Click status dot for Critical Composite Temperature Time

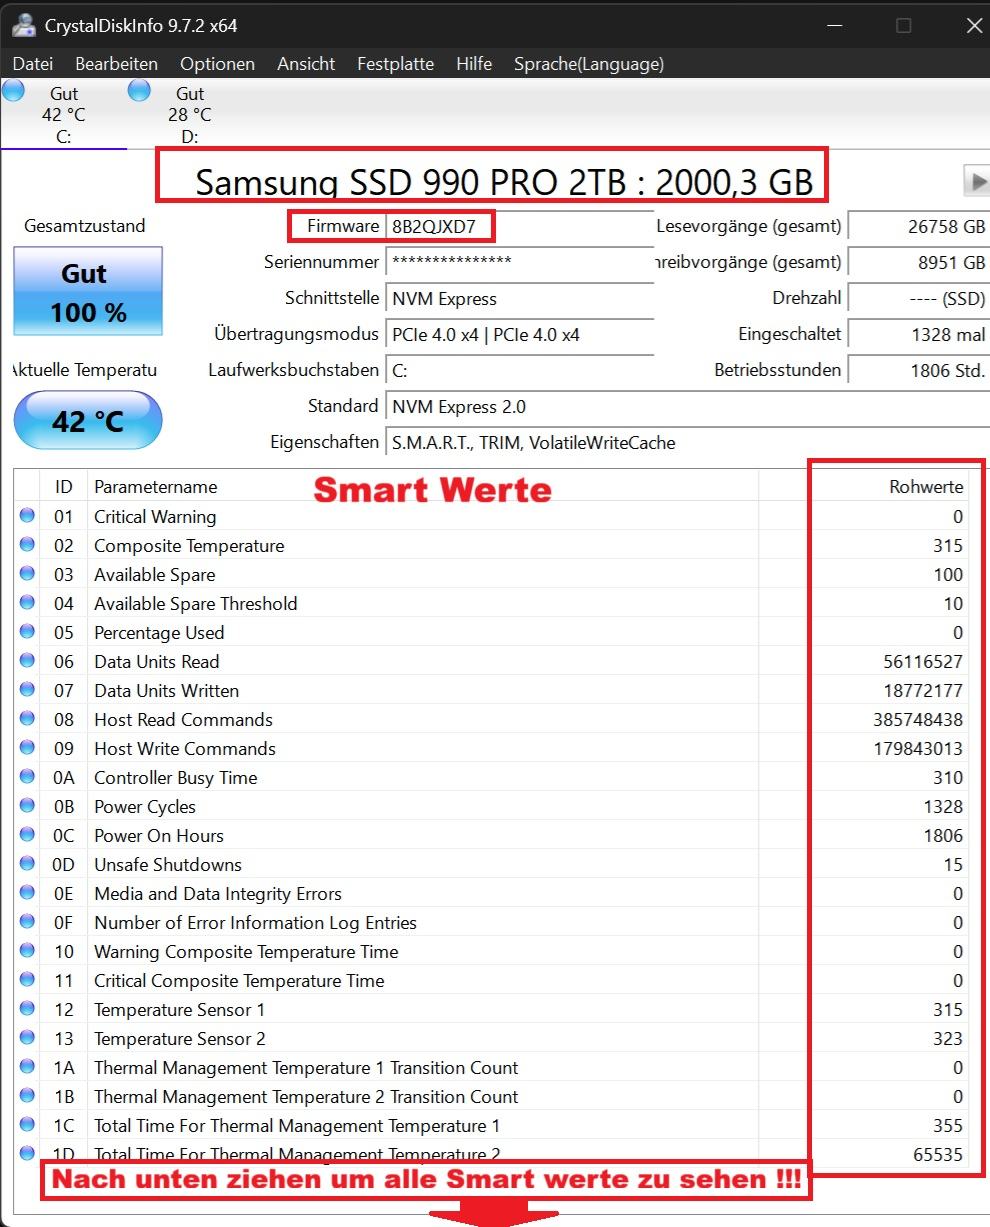27,980
